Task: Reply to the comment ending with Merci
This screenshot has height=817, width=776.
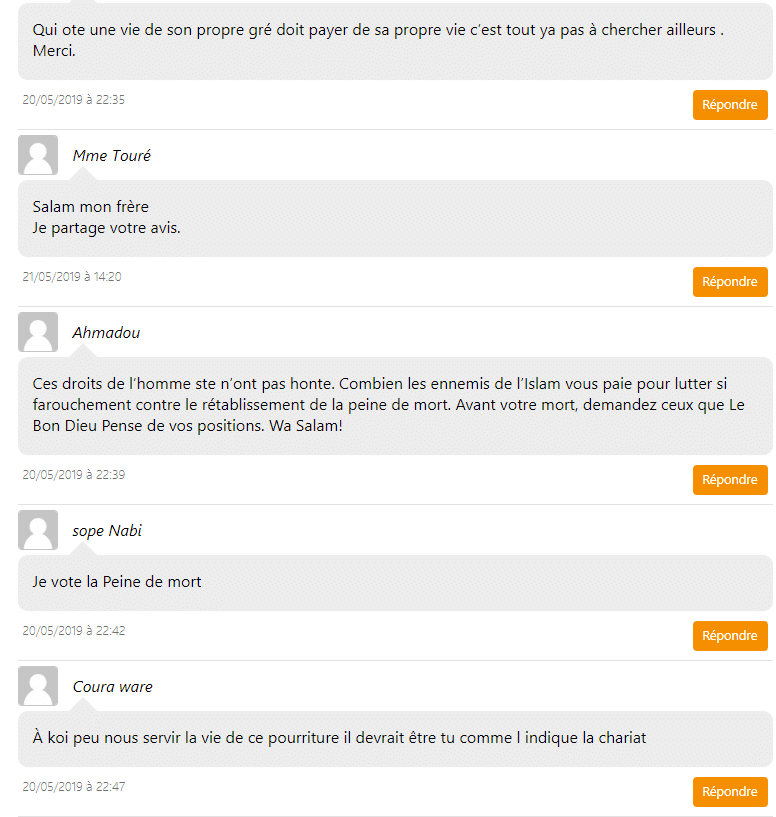Action: pyautogui.click(x=730, y=105)
